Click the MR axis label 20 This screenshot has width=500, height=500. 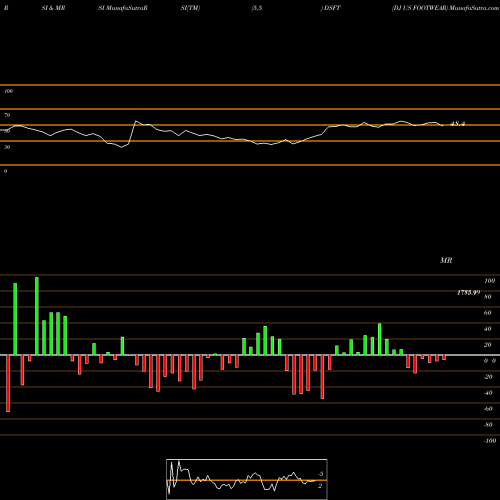(487, 345)
